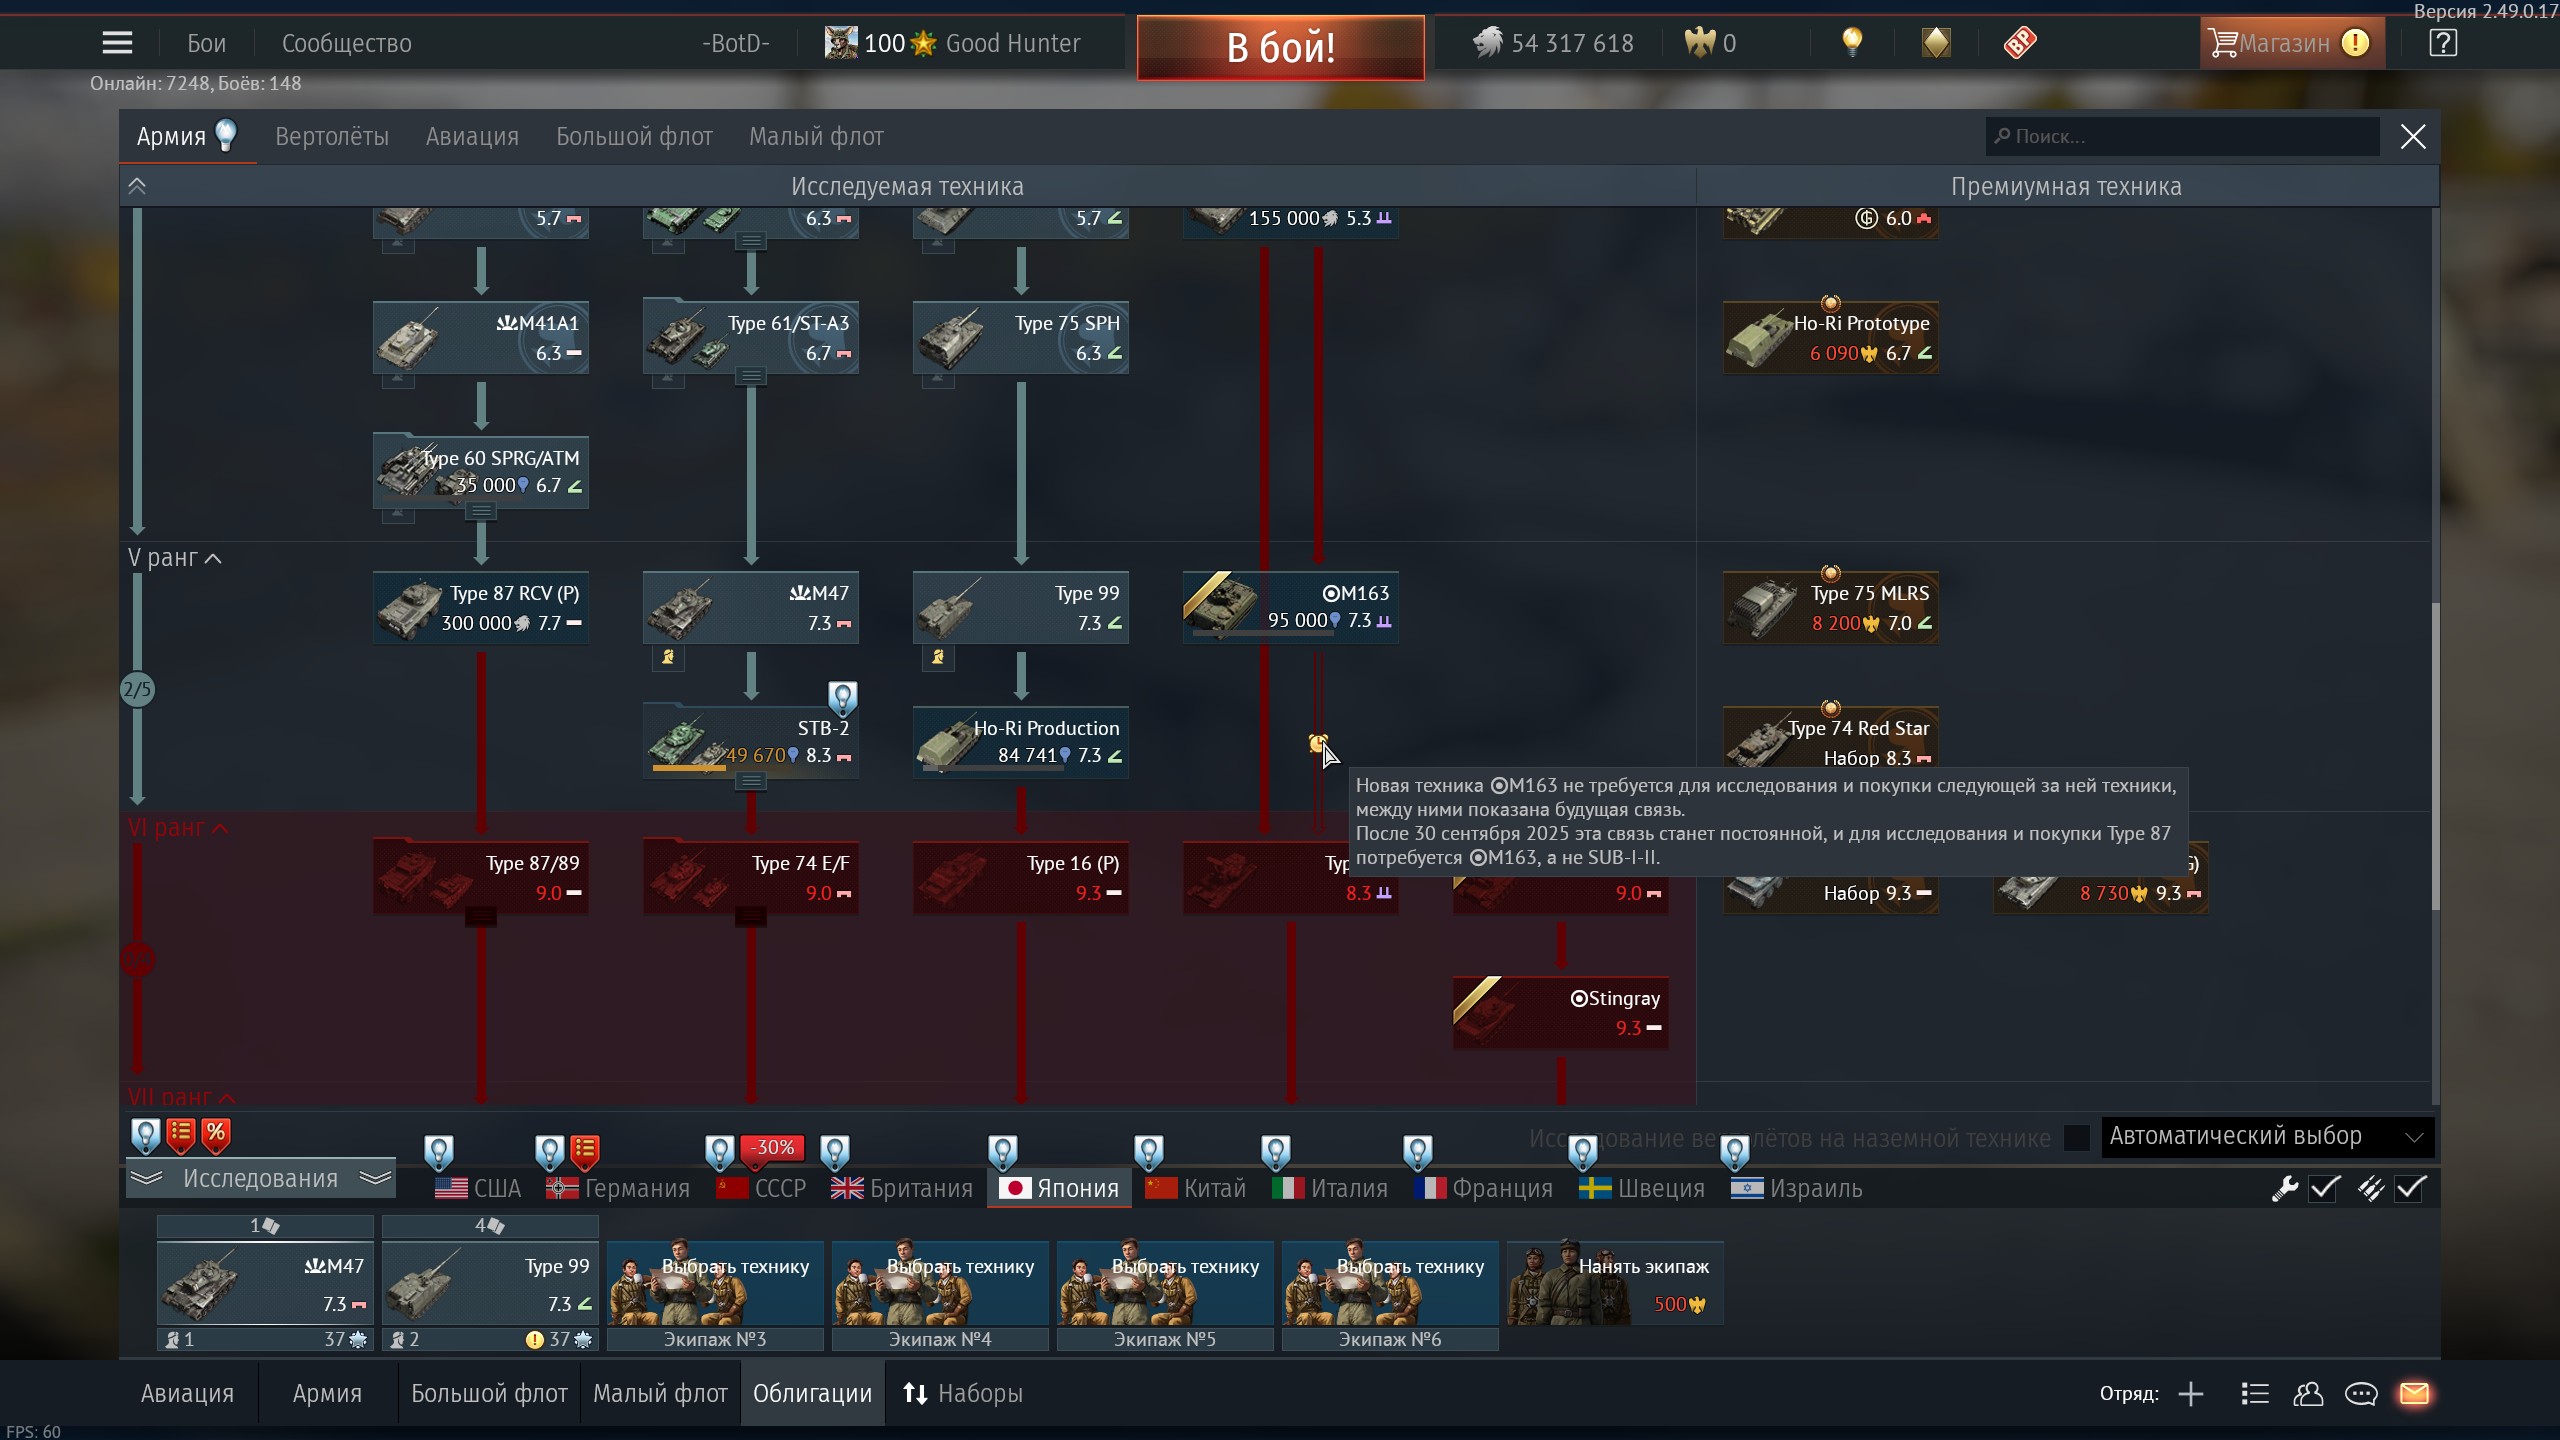Select Германия nation tab
The image size is (2560, 1440).
618,1188
